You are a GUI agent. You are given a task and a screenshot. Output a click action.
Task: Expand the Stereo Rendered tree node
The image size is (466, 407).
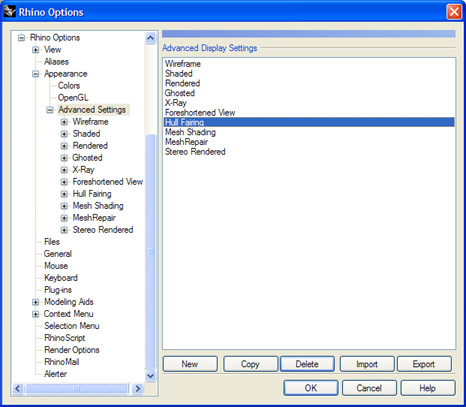point(64,230)
